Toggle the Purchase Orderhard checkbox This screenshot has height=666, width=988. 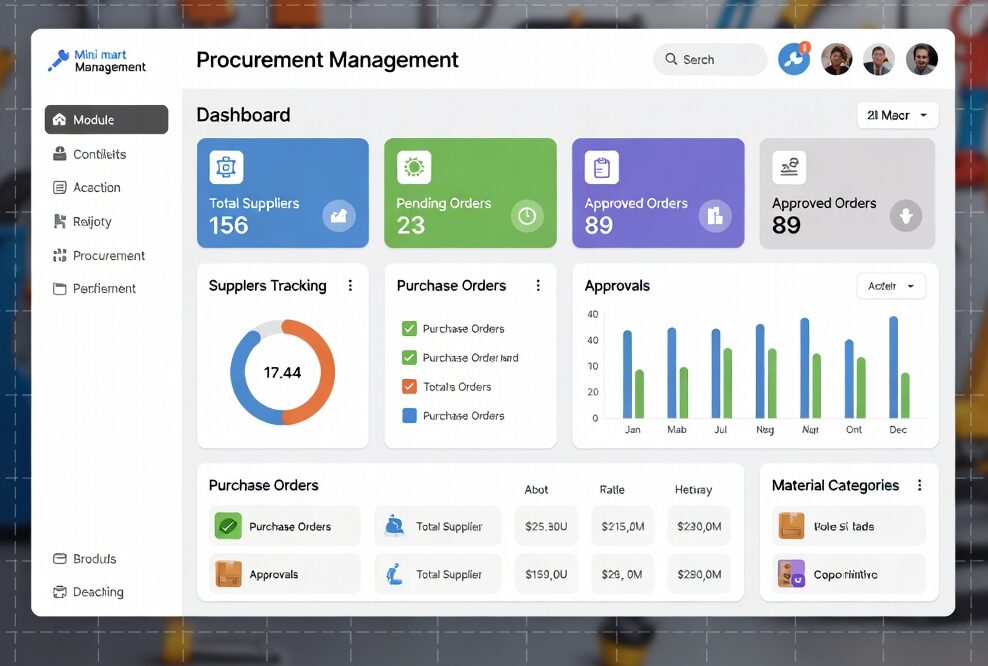(409, 357)
